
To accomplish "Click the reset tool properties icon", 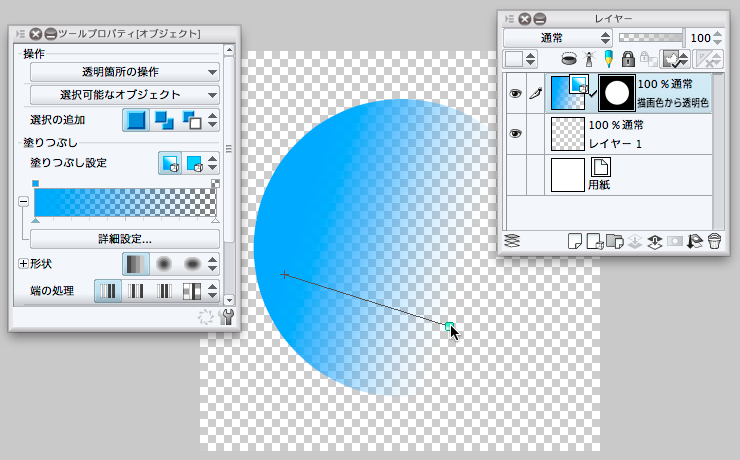I will [205, 317].
